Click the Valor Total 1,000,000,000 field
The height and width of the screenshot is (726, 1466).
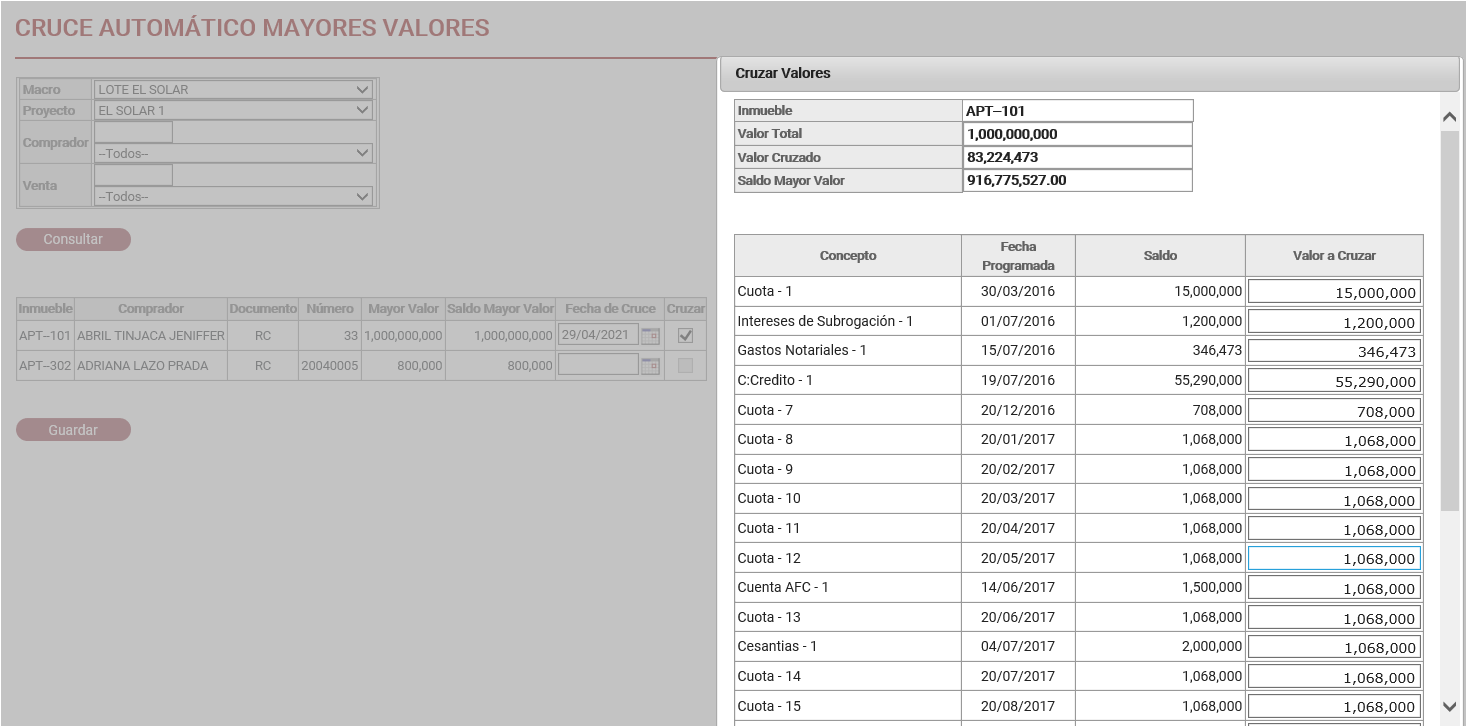tap(1078, 134)
